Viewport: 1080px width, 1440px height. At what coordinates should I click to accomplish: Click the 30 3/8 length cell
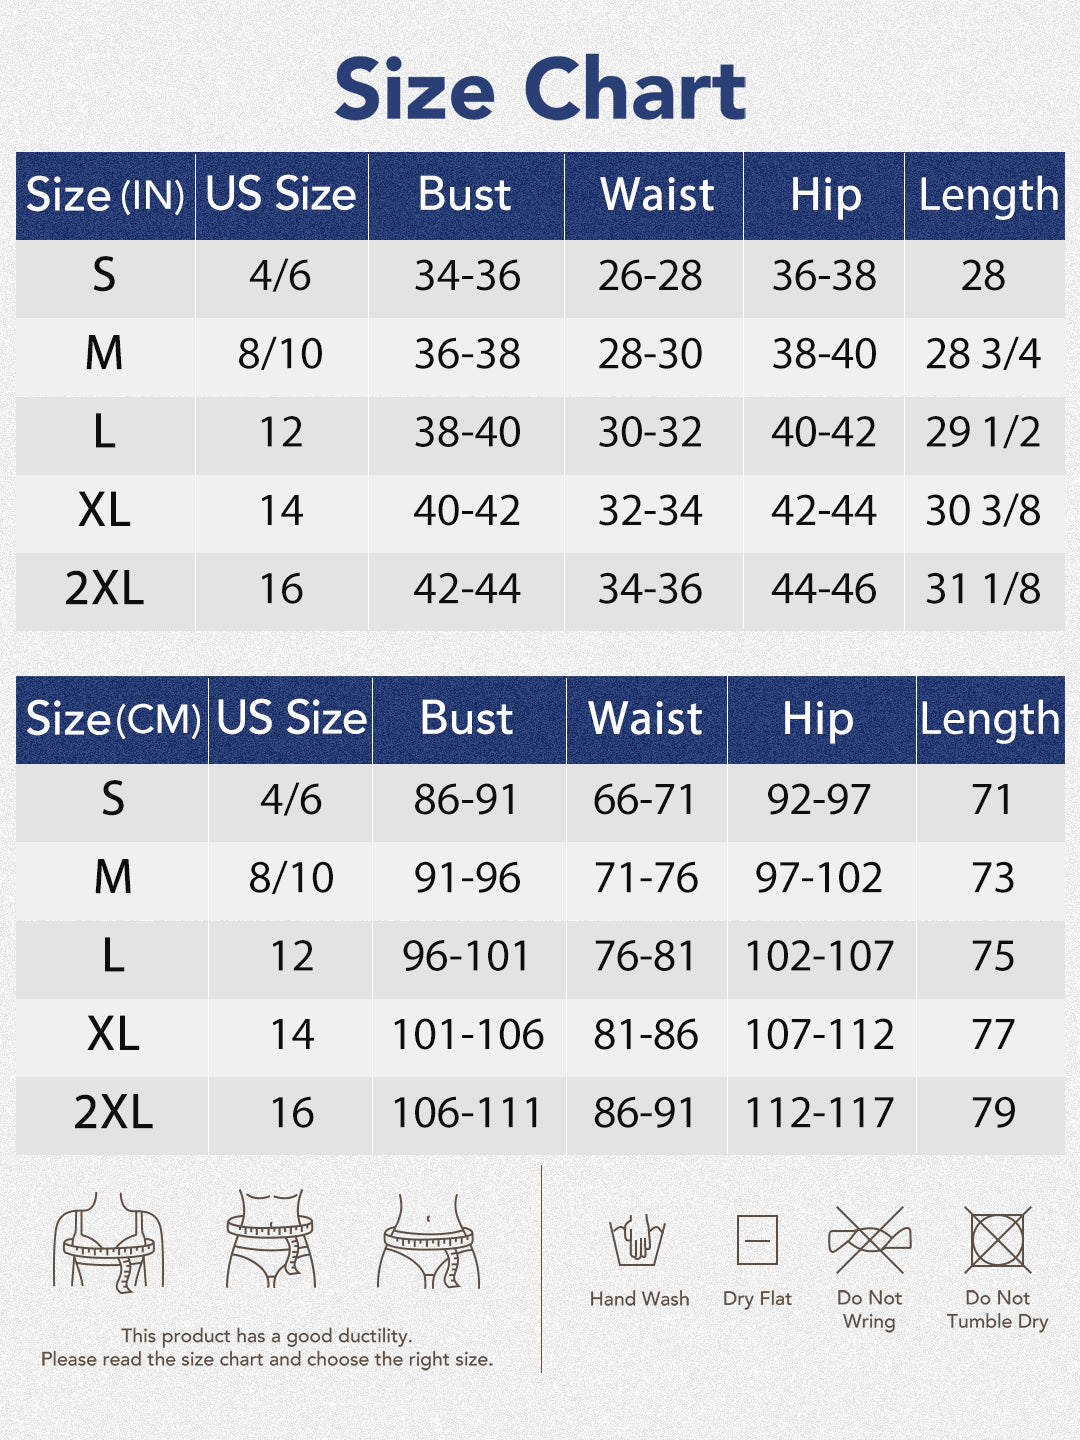click(983, 511)
